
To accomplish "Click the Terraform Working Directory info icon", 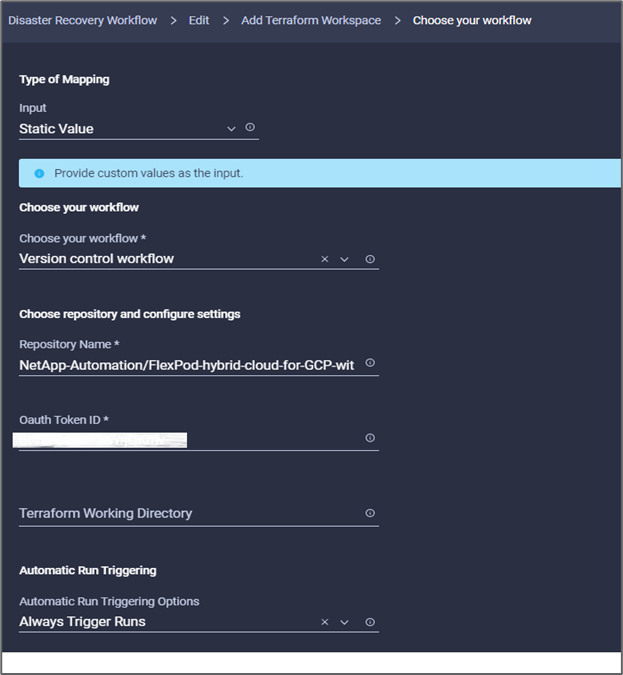I will point(370,513).
